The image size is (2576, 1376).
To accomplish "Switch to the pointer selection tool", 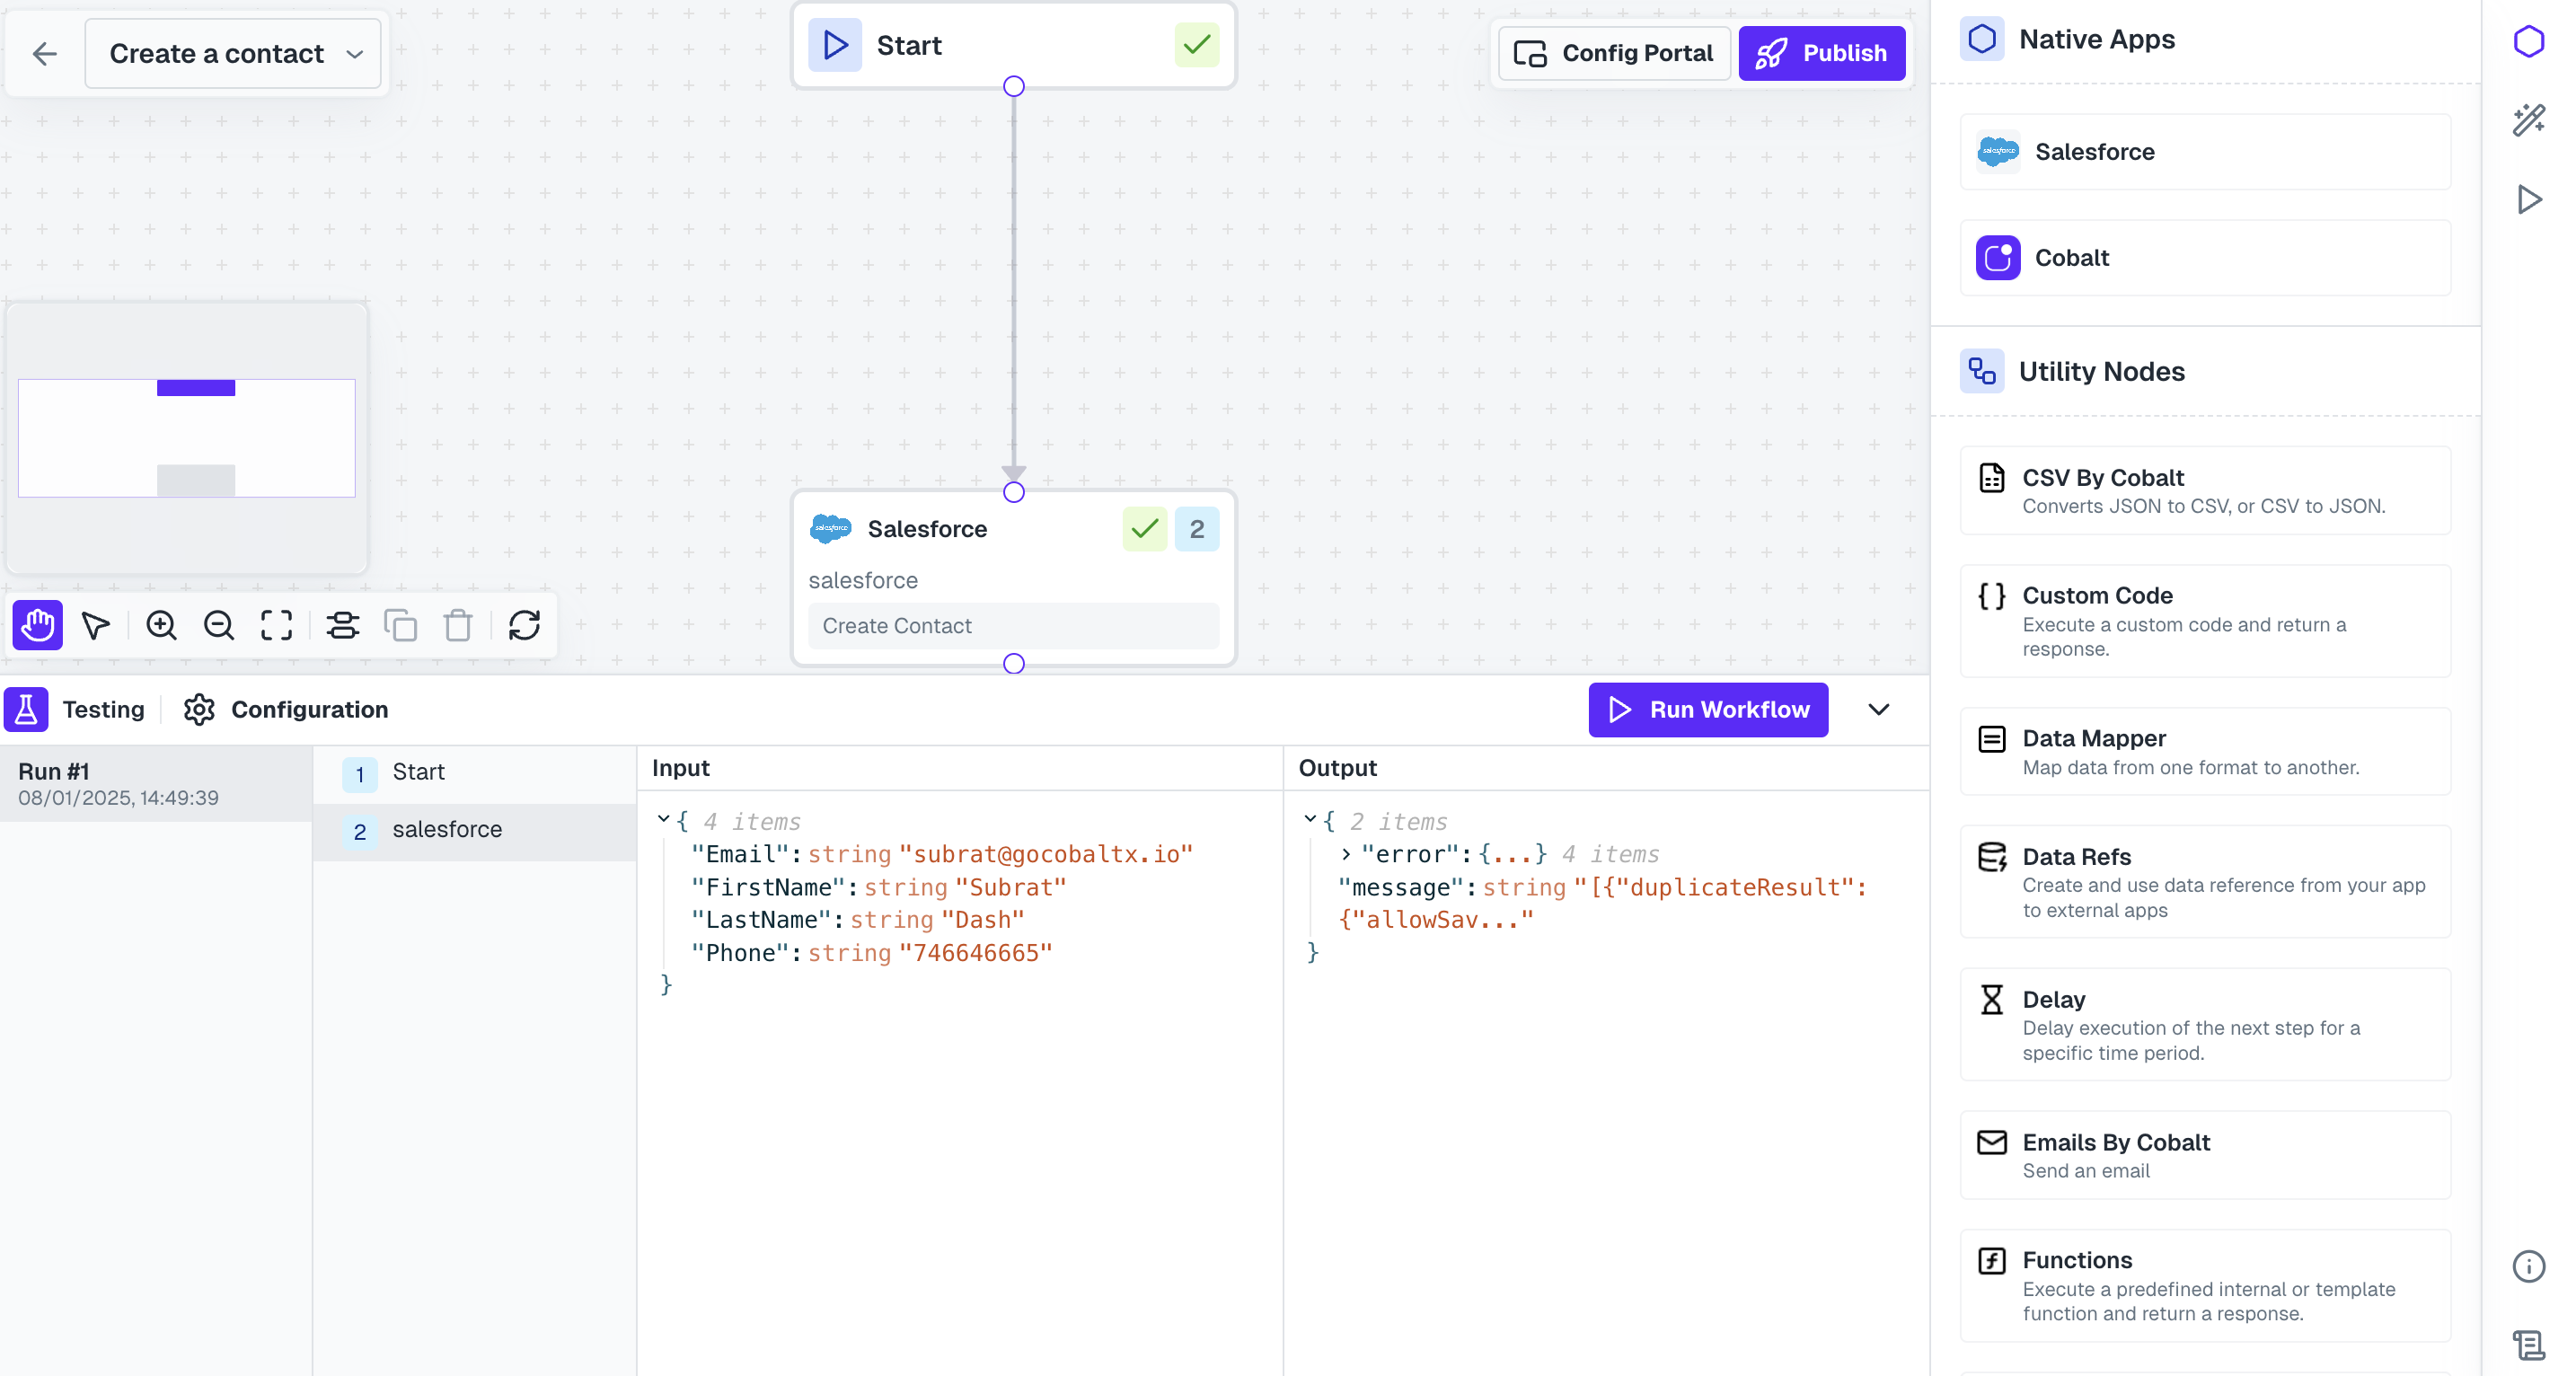I will 96,626.
